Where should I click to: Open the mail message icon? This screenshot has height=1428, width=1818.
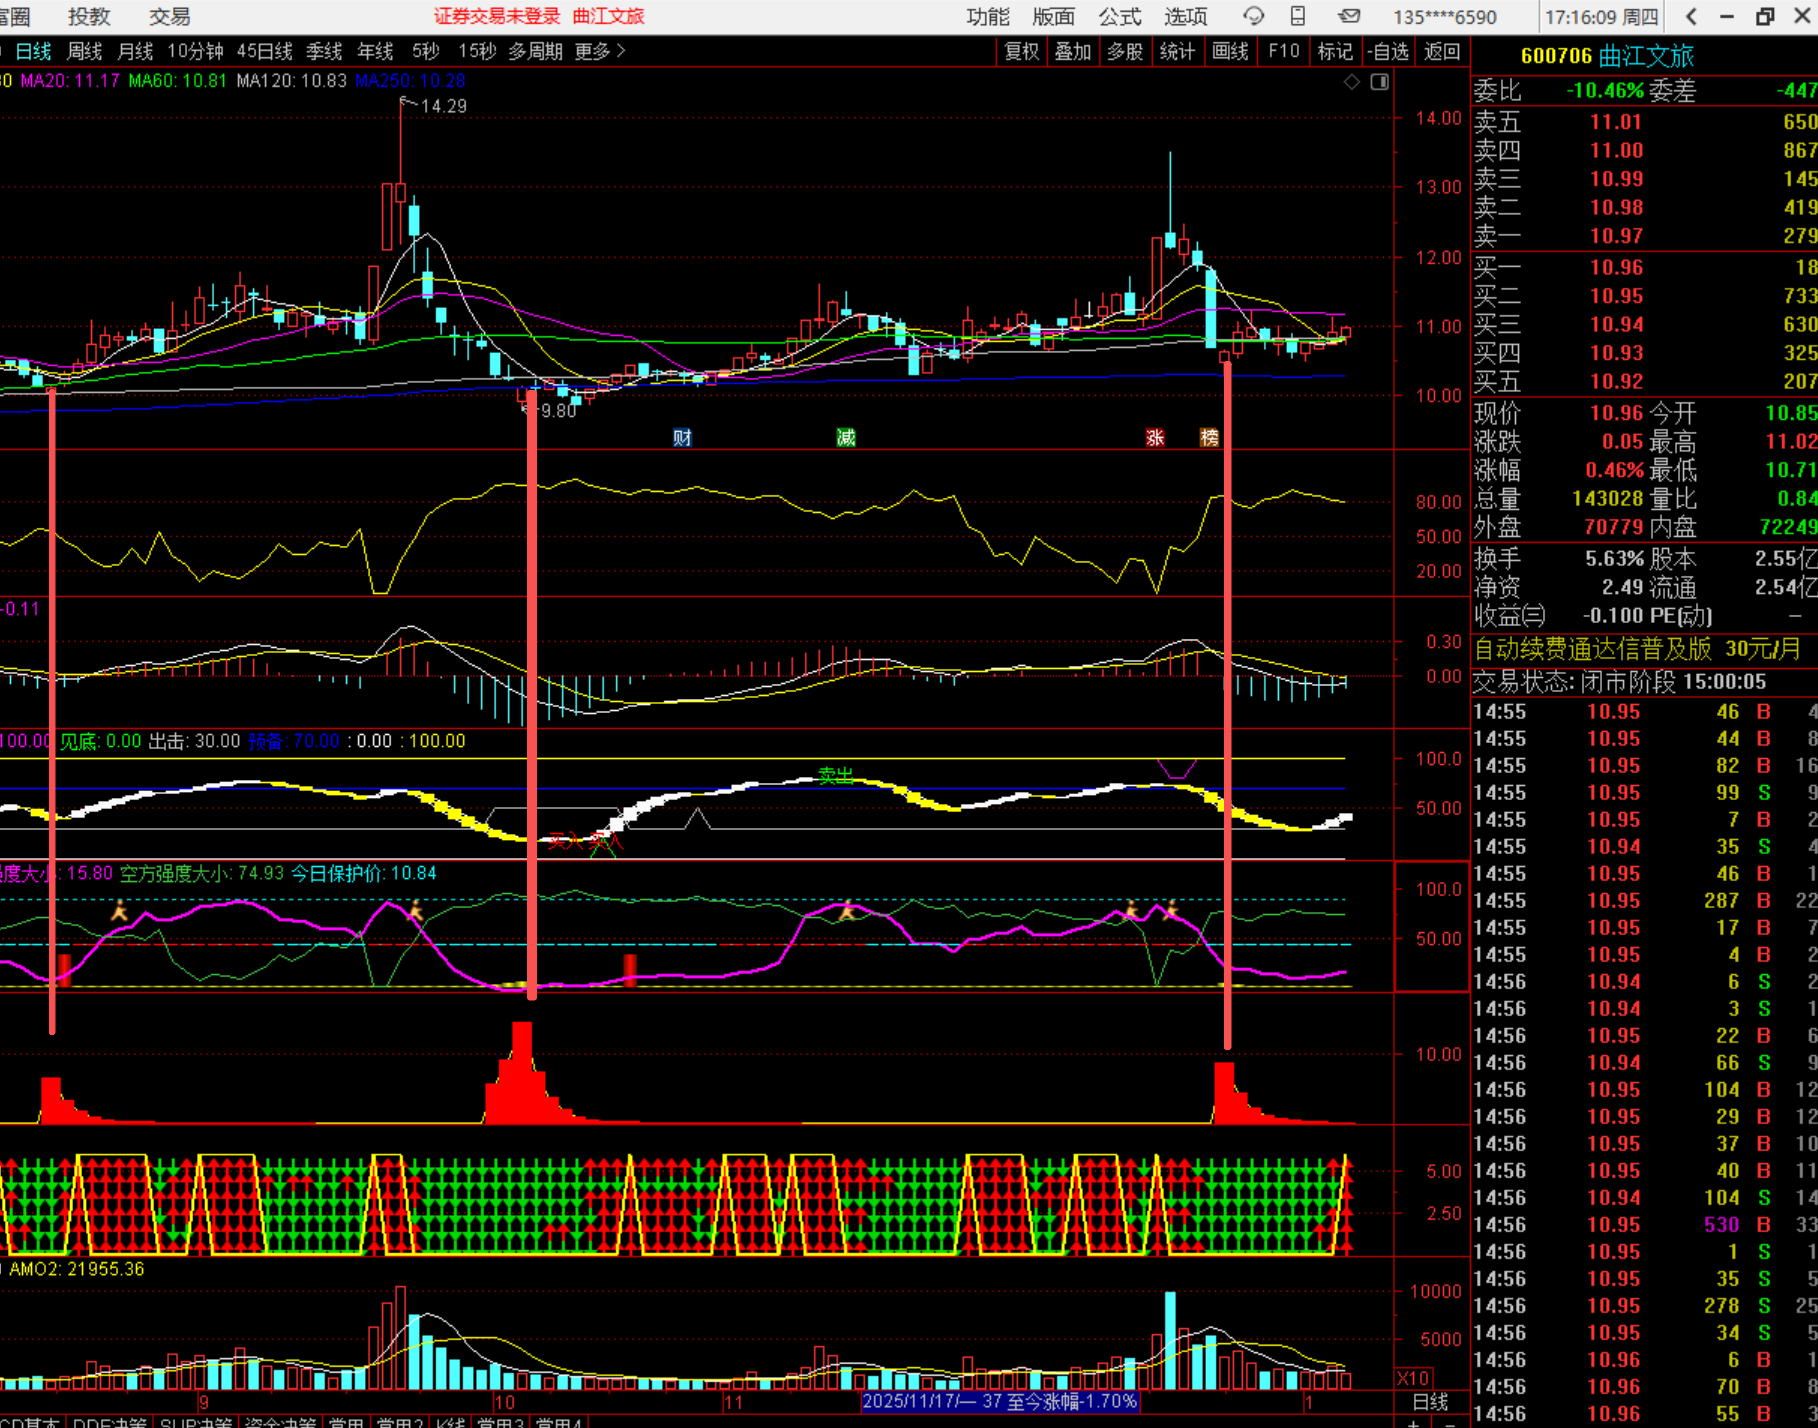(1349, 16)
